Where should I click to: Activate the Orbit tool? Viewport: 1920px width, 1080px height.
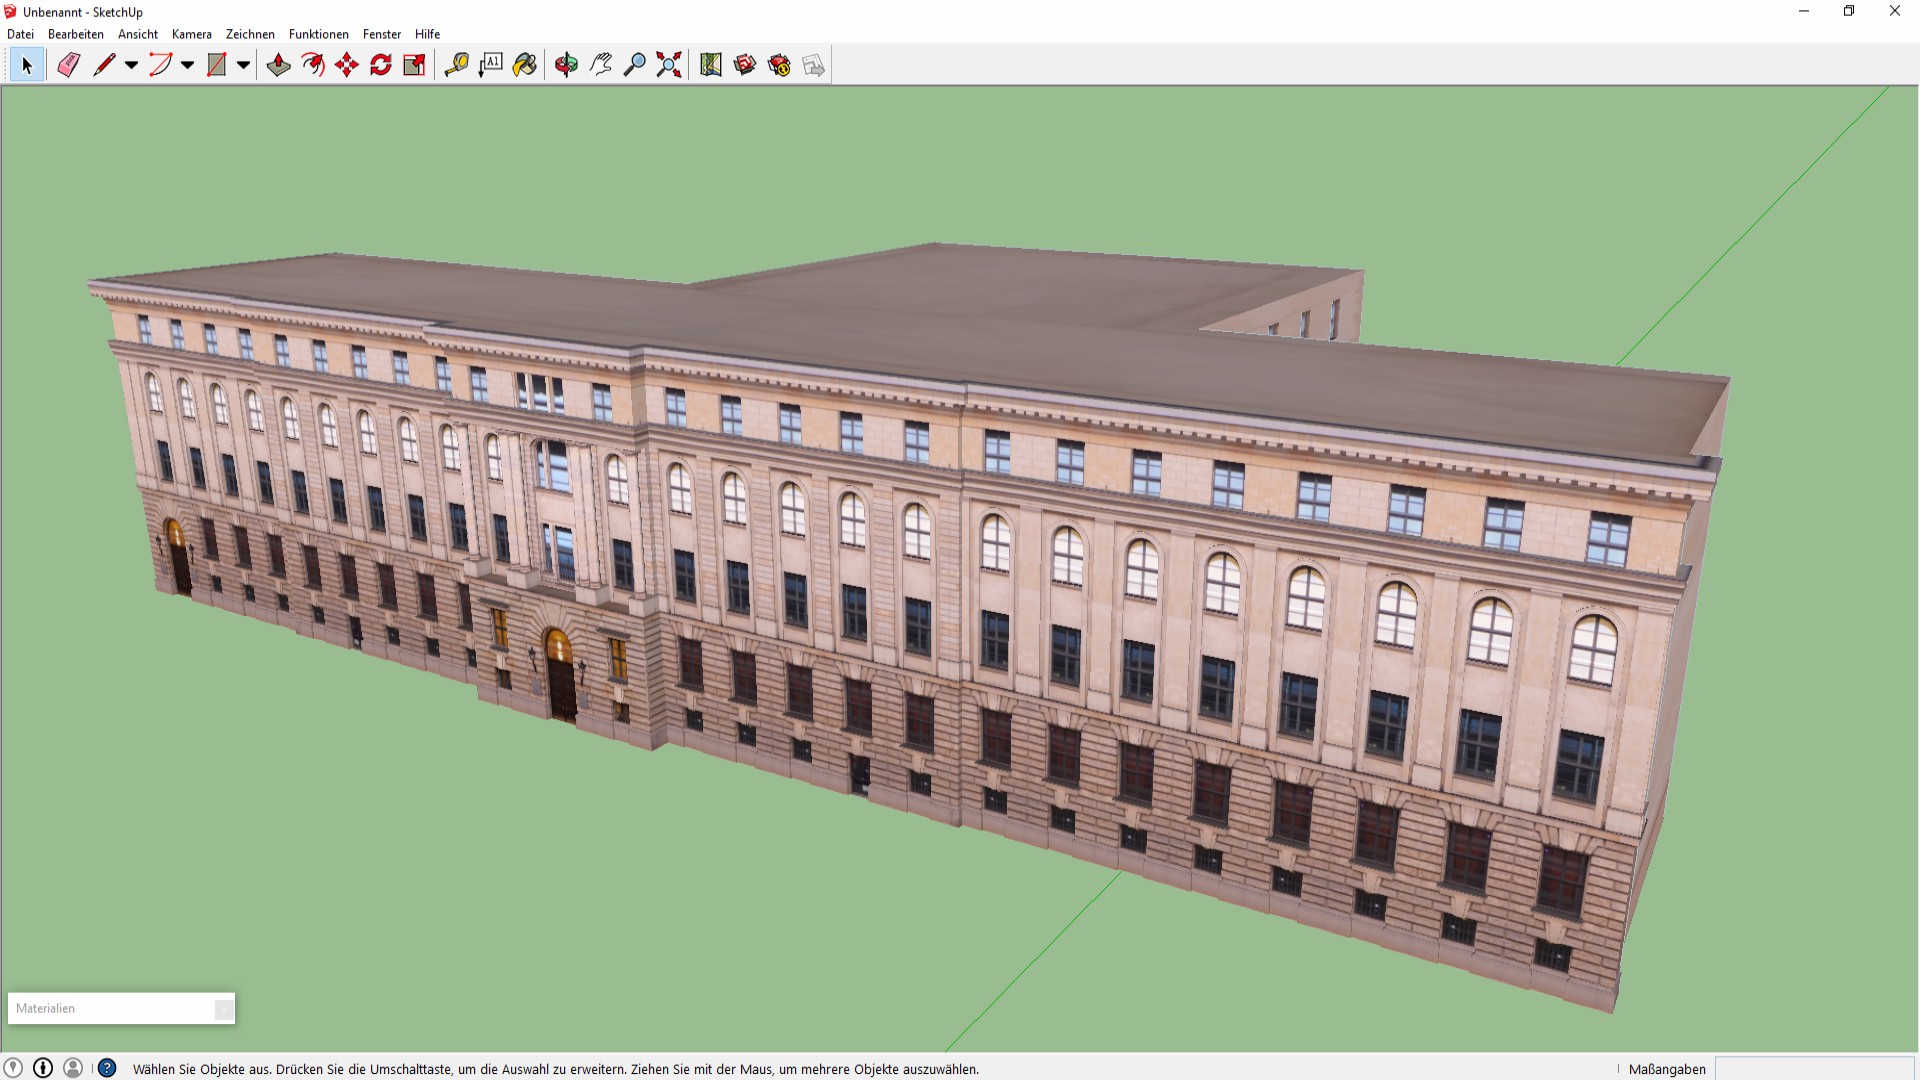(566, 65)
